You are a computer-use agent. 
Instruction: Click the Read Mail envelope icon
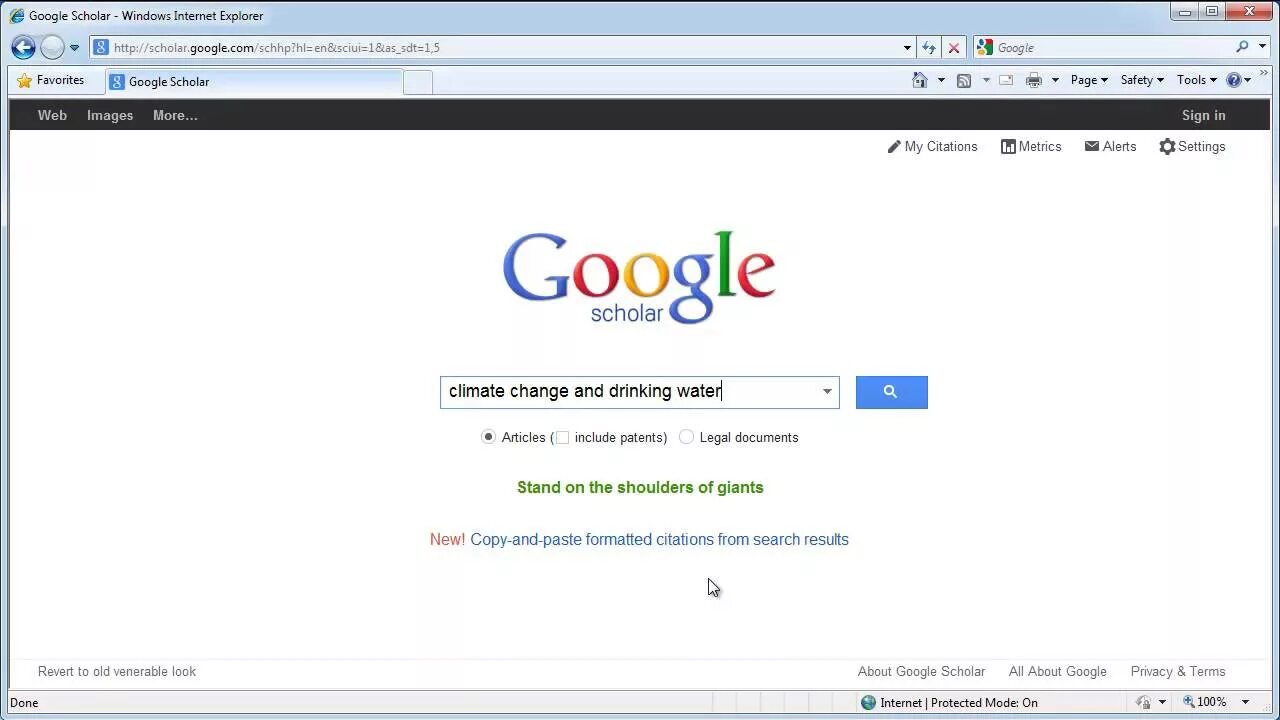coord(1006,80)
